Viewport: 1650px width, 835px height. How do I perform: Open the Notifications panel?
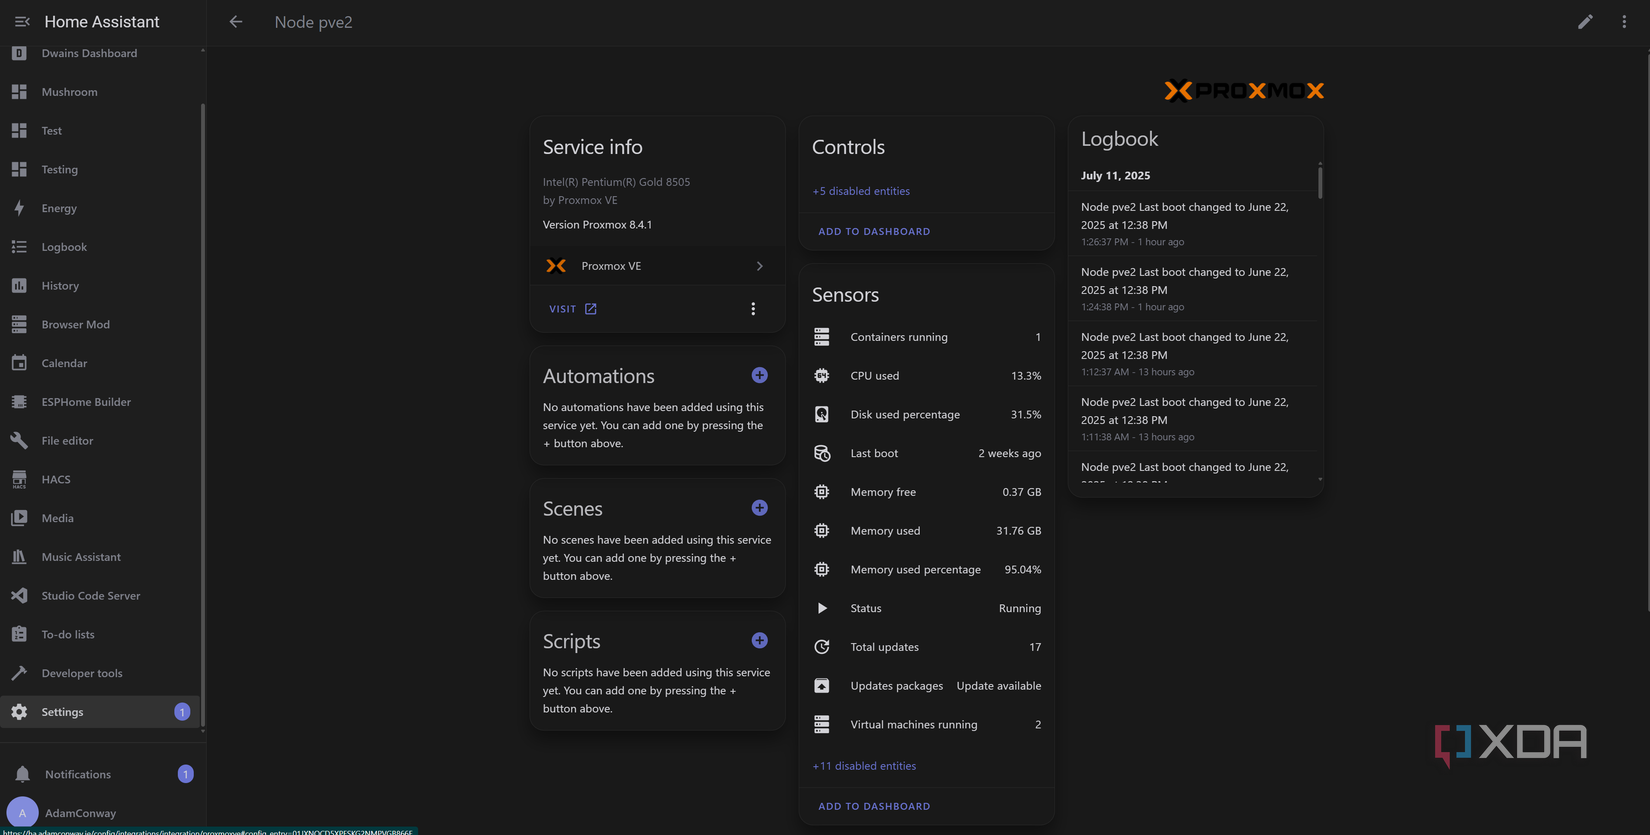(x=100, y=774)
